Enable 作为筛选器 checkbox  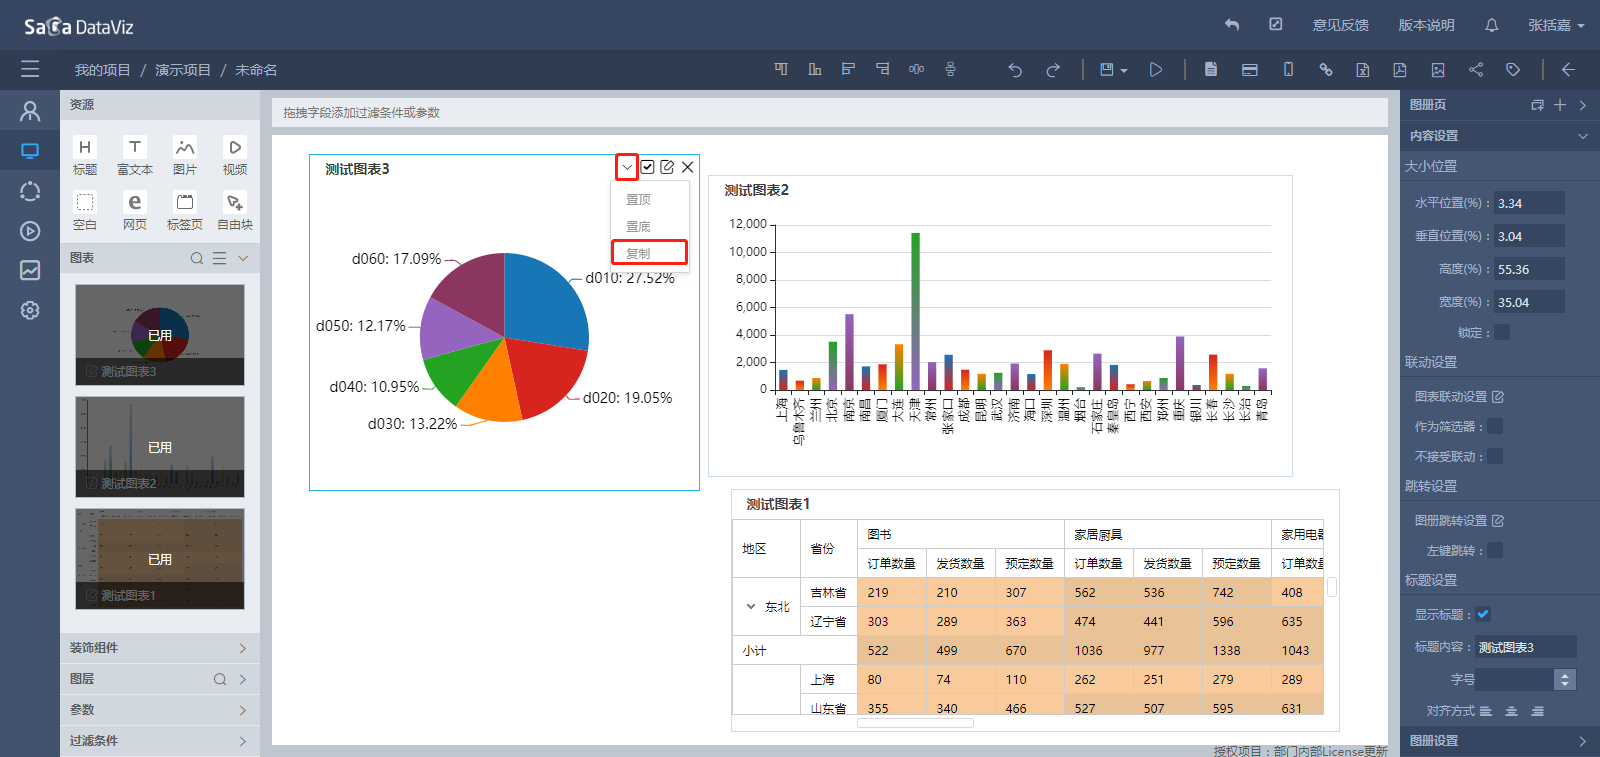click(1495, 426)
